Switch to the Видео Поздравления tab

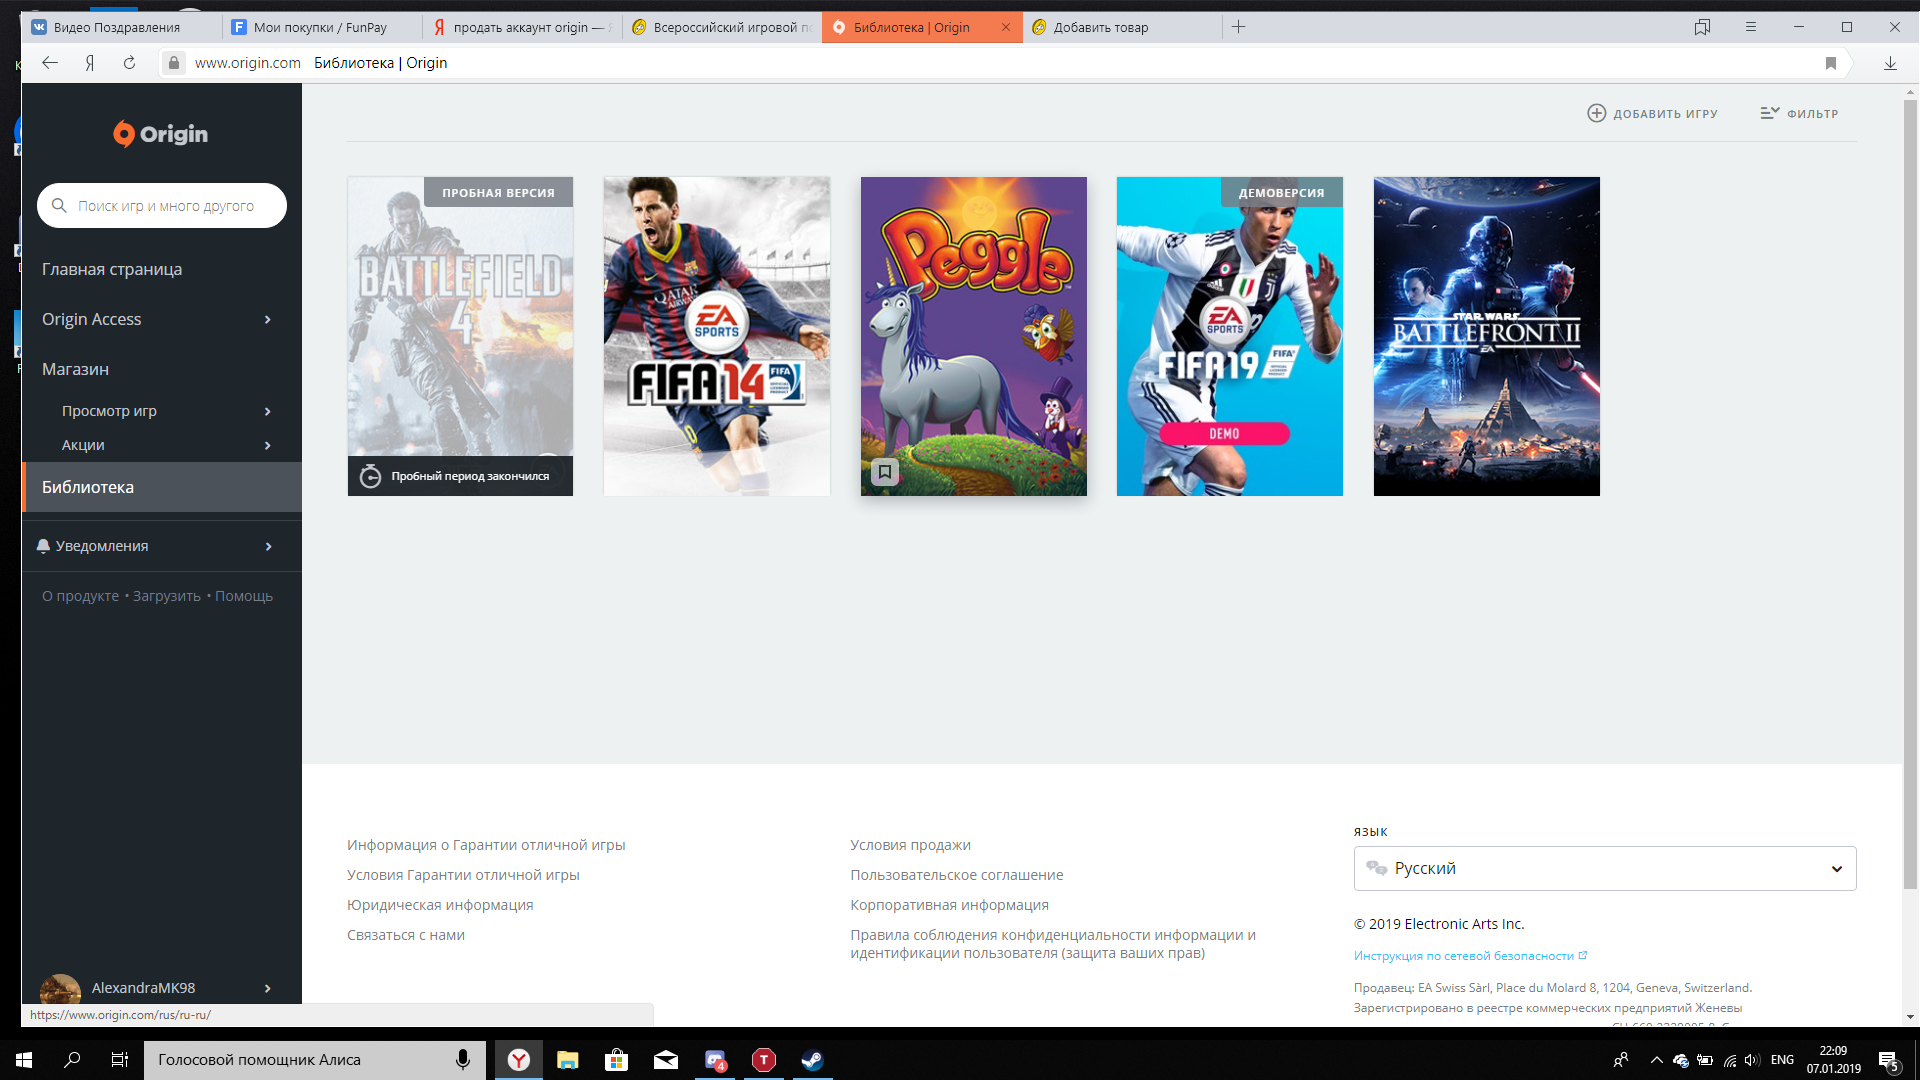pos(120,27)
